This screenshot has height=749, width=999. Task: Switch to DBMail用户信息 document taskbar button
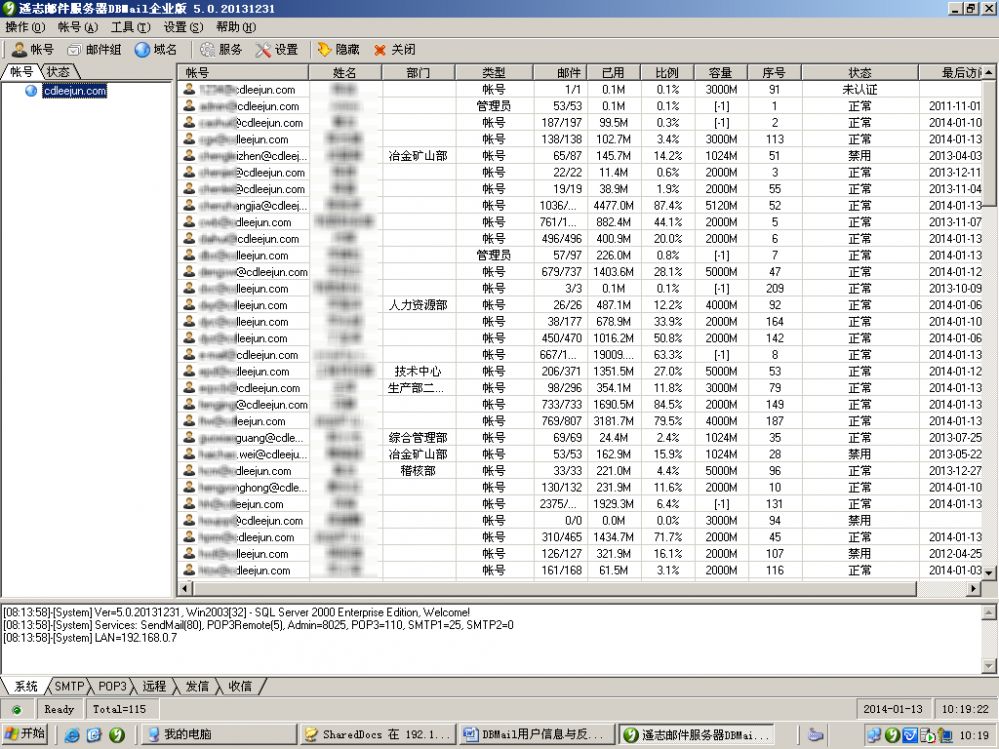click(537, 734)
